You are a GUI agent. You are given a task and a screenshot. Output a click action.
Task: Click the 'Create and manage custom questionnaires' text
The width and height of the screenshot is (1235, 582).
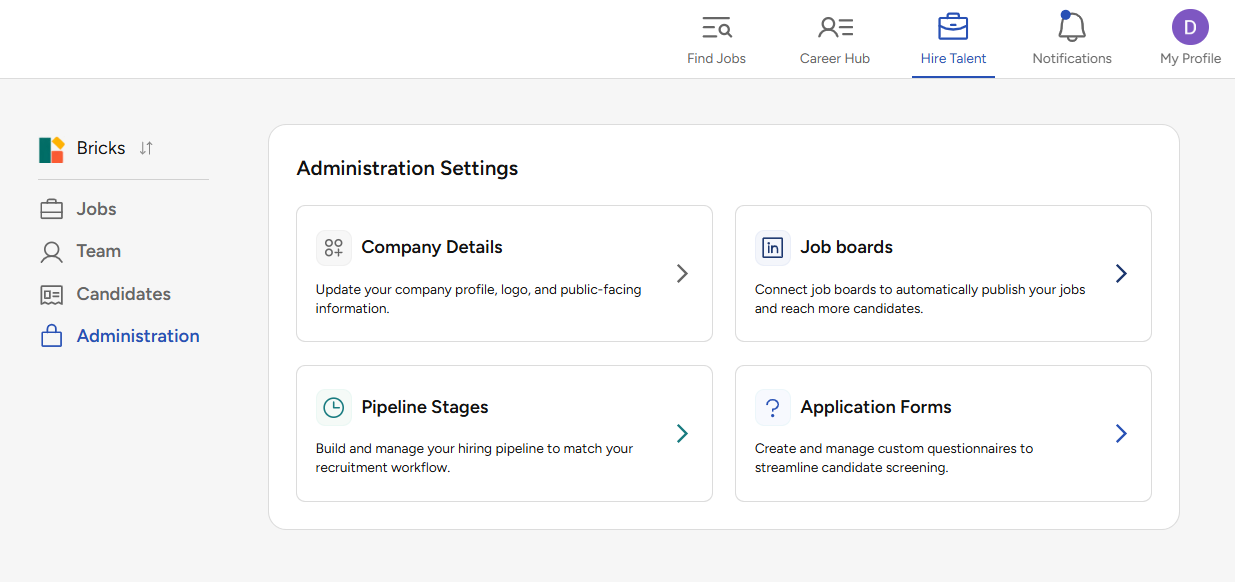pos(894,458)
